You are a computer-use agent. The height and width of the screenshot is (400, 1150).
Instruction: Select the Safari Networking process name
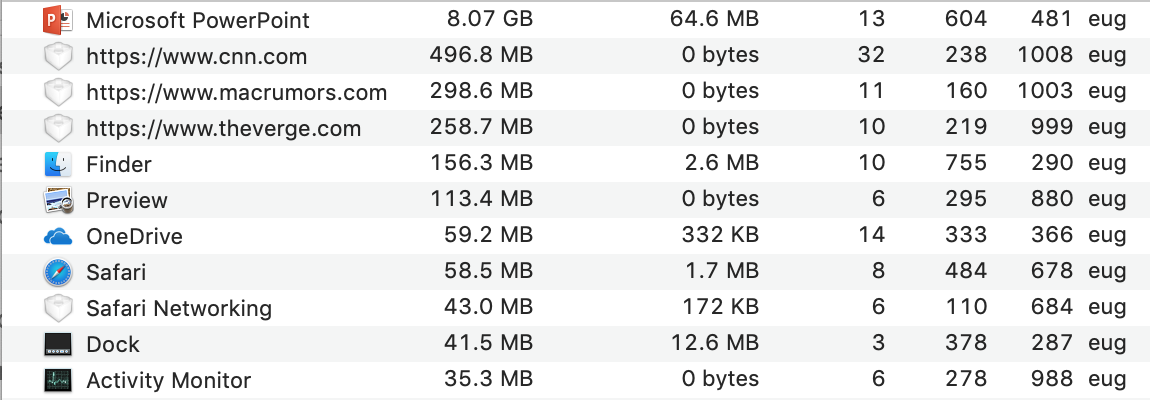179,308
